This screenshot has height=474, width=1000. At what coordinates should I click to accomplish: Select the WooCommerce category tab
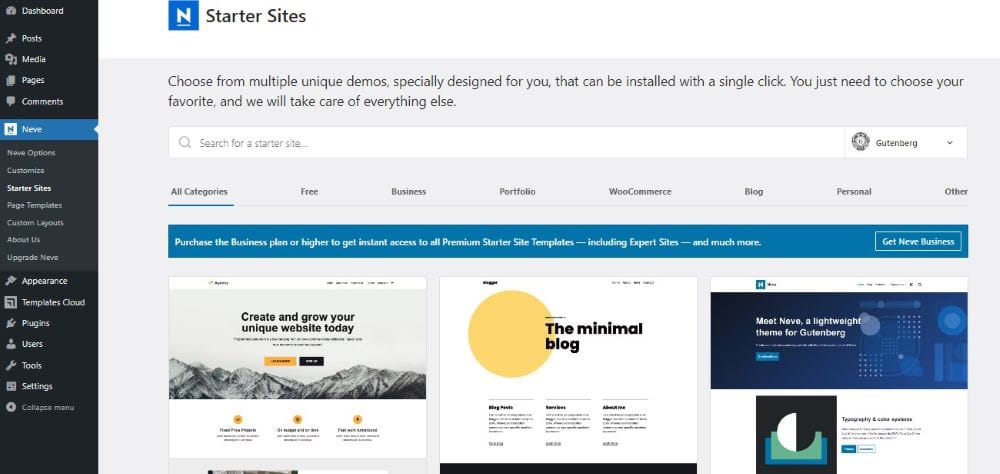640,191
